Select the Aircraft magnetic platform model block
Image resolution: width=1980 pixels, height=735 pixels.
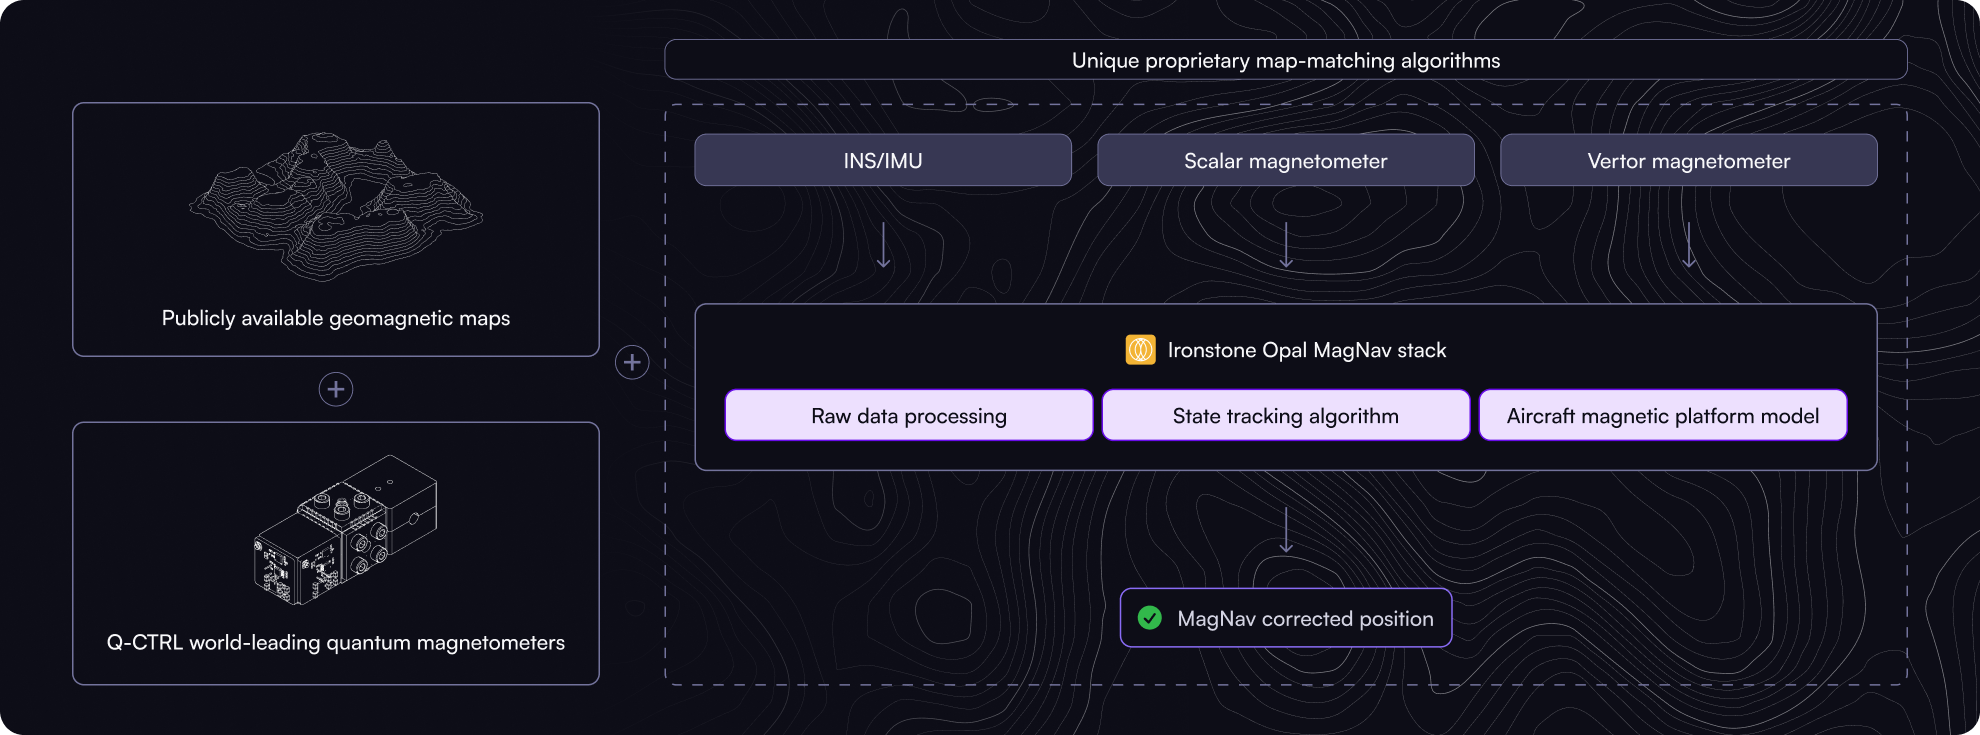(x=1663, y=415)
